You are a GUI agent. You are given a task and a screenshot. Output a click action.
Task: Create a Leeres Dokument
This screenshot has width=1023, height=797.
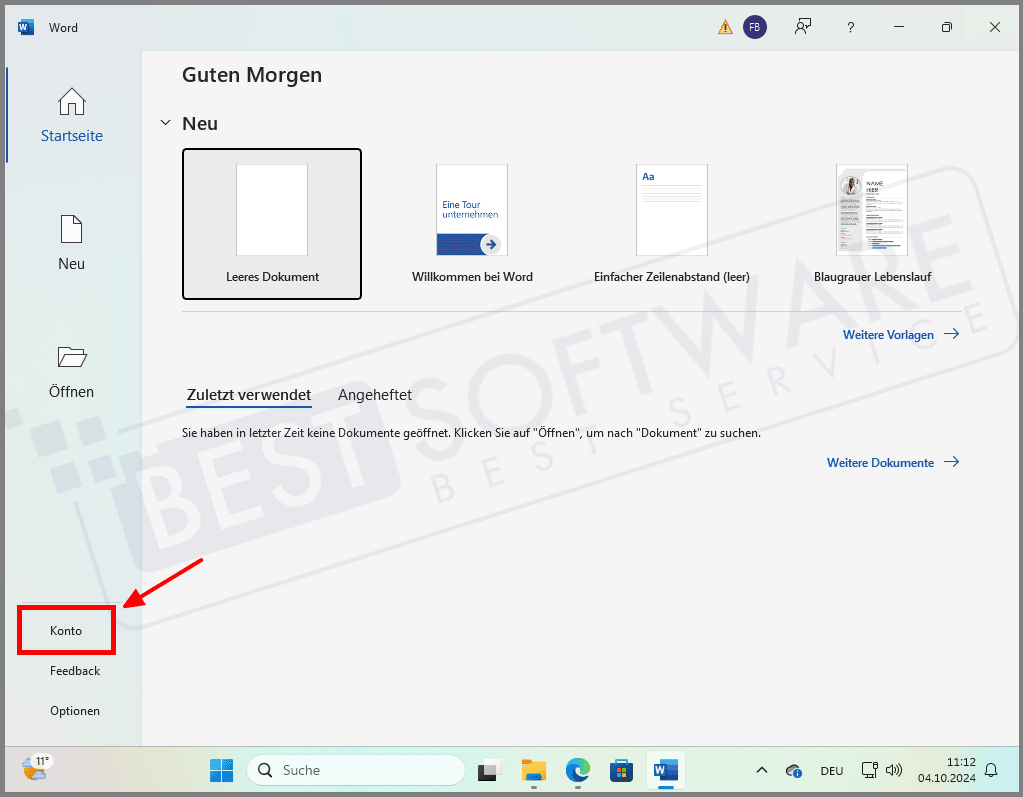(272, 224)
